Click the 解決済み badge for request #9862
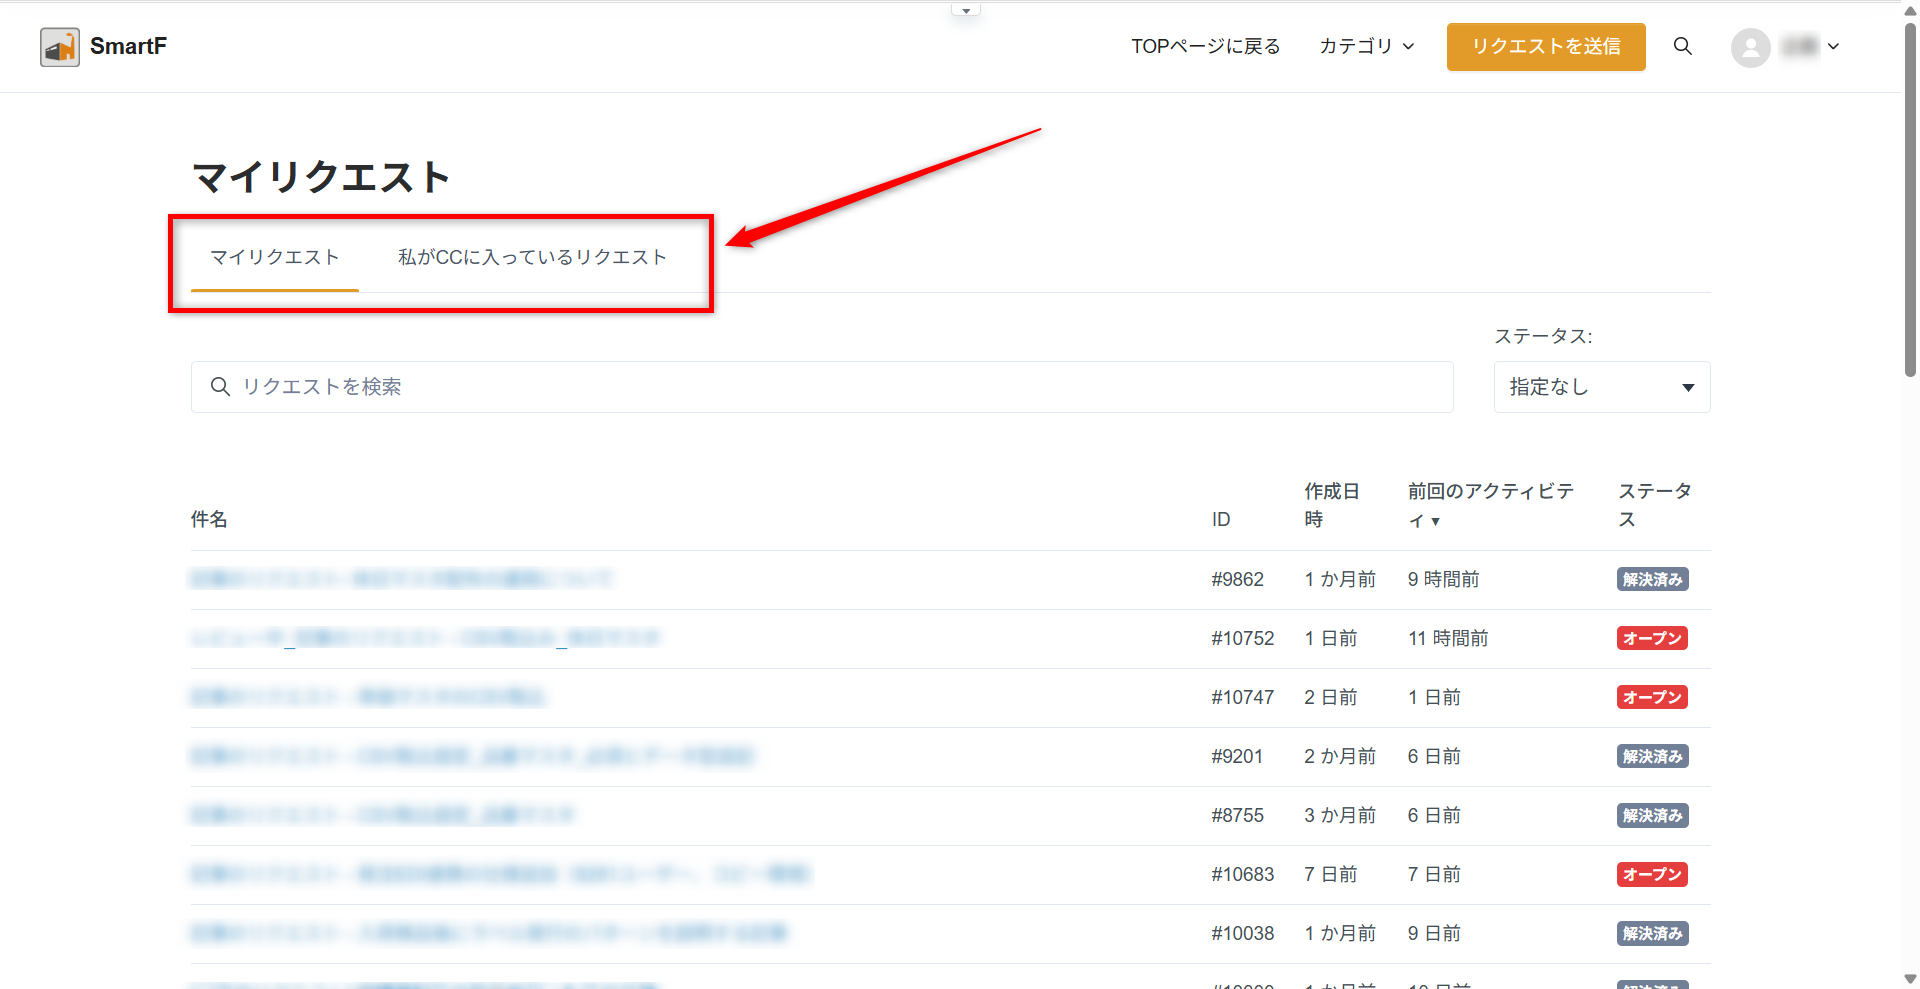This screenshot has width=1920, height=989. point(1652,580)
